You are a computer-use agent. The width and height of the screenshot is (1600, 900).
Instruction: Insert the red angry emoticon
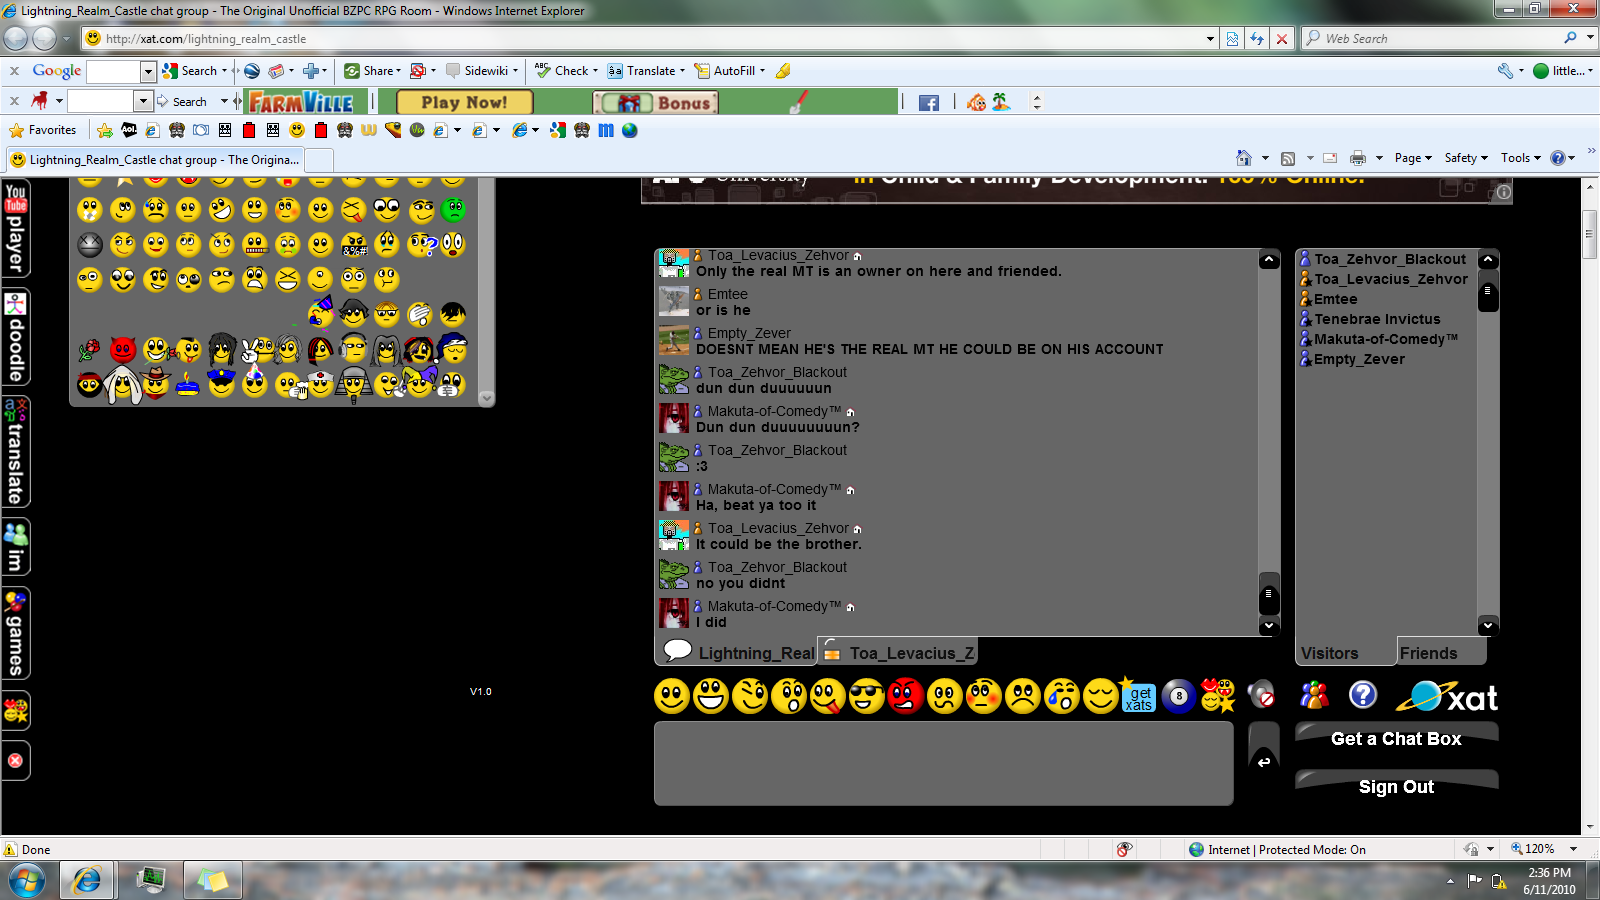tap(906, 696)
